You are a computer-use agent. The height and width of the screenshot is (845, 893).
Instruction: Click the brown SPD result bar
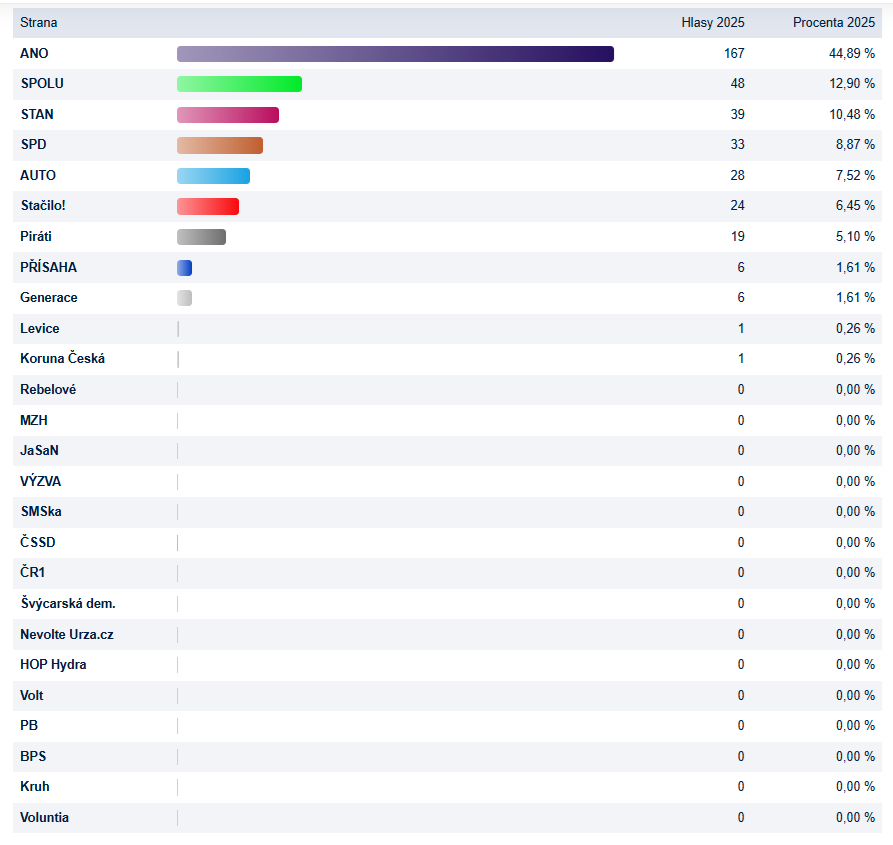point(220,145)
